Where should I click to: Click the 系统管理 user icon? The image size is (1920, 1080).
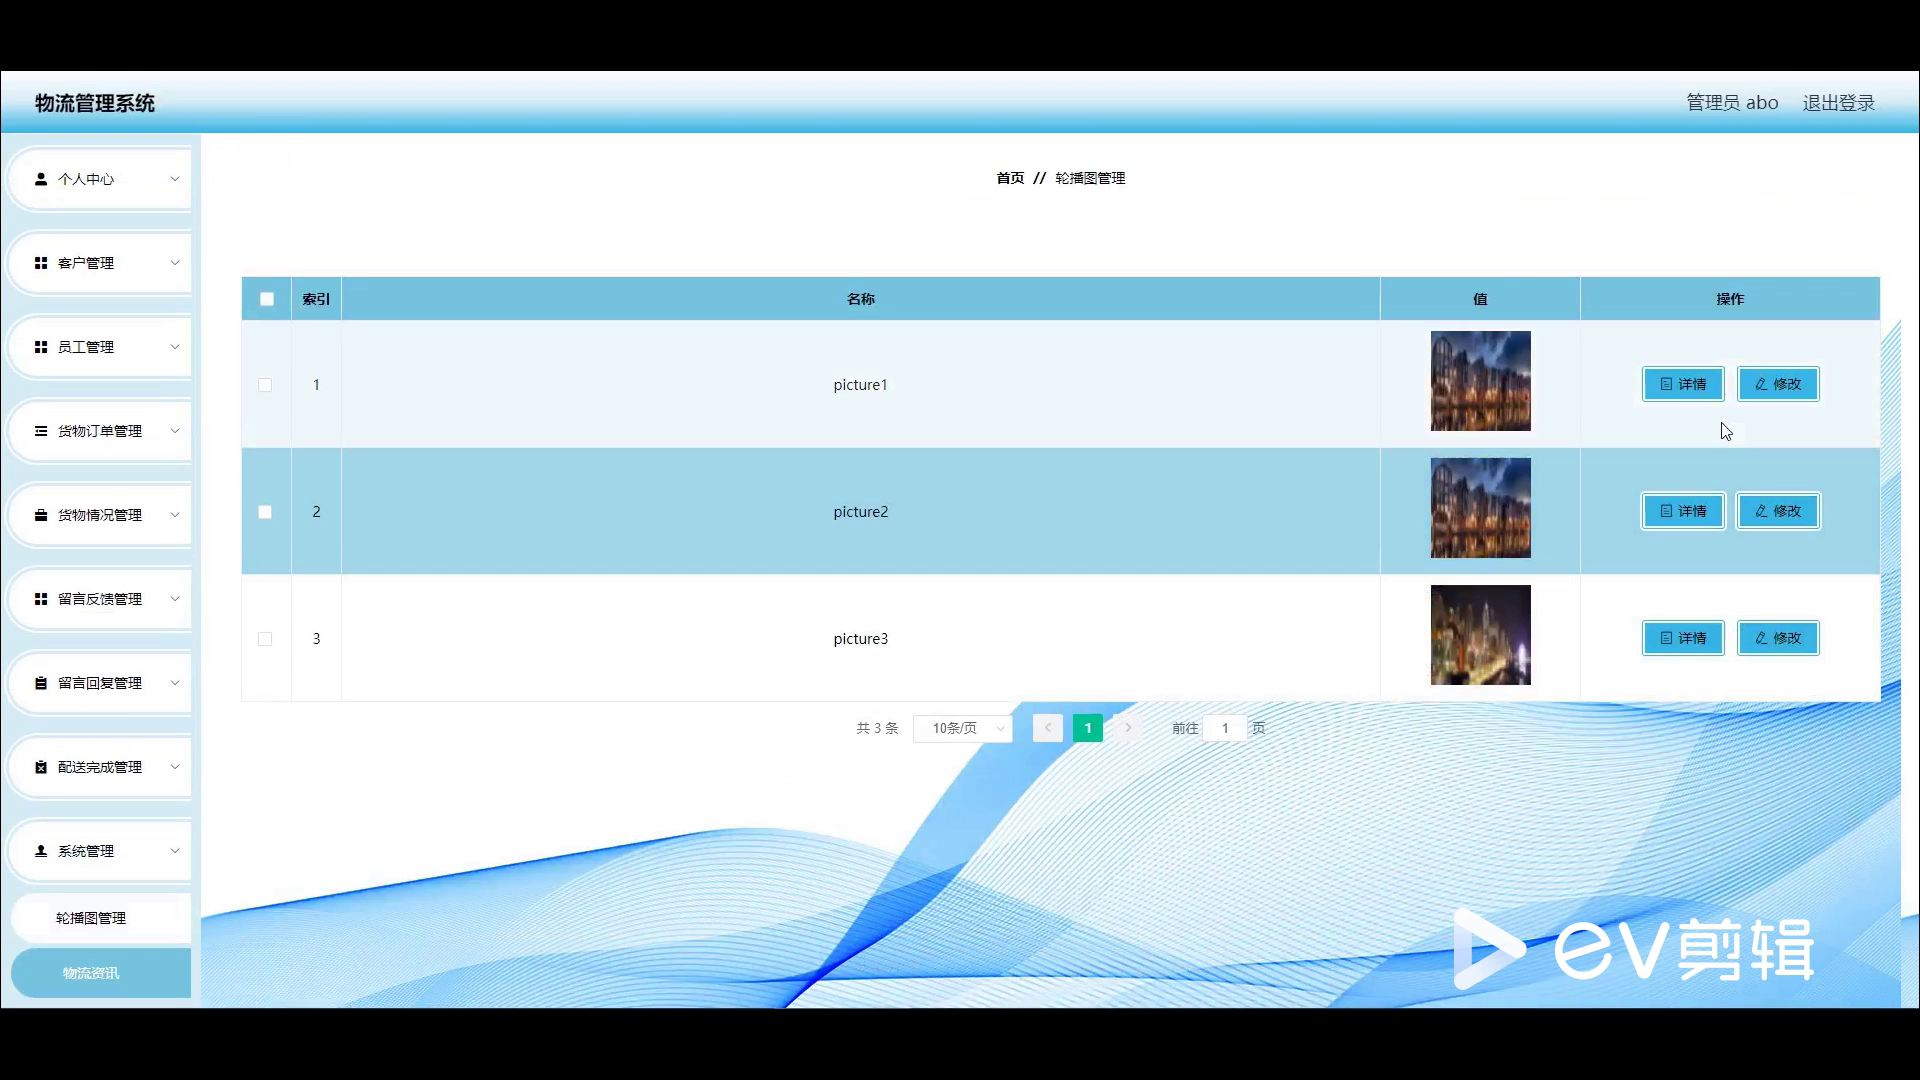(x=41, y=851)
